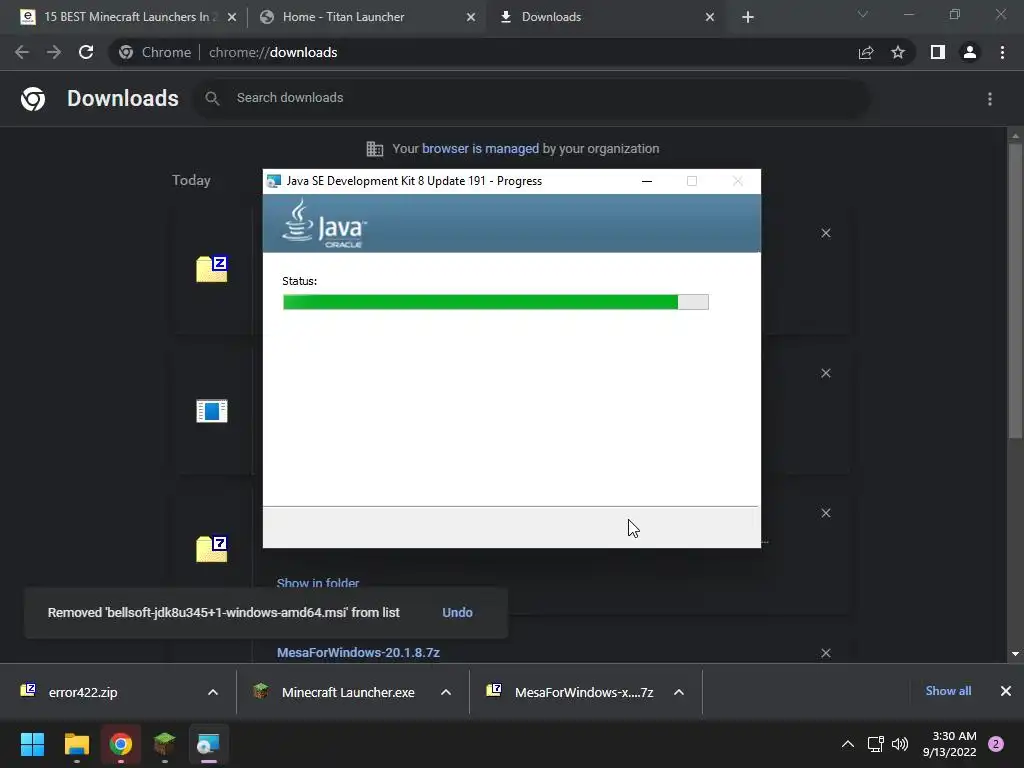Open the tab search chevron
Image resolution: width=1024 pixels, height=768 pixels.
click(x=863, y=14)
